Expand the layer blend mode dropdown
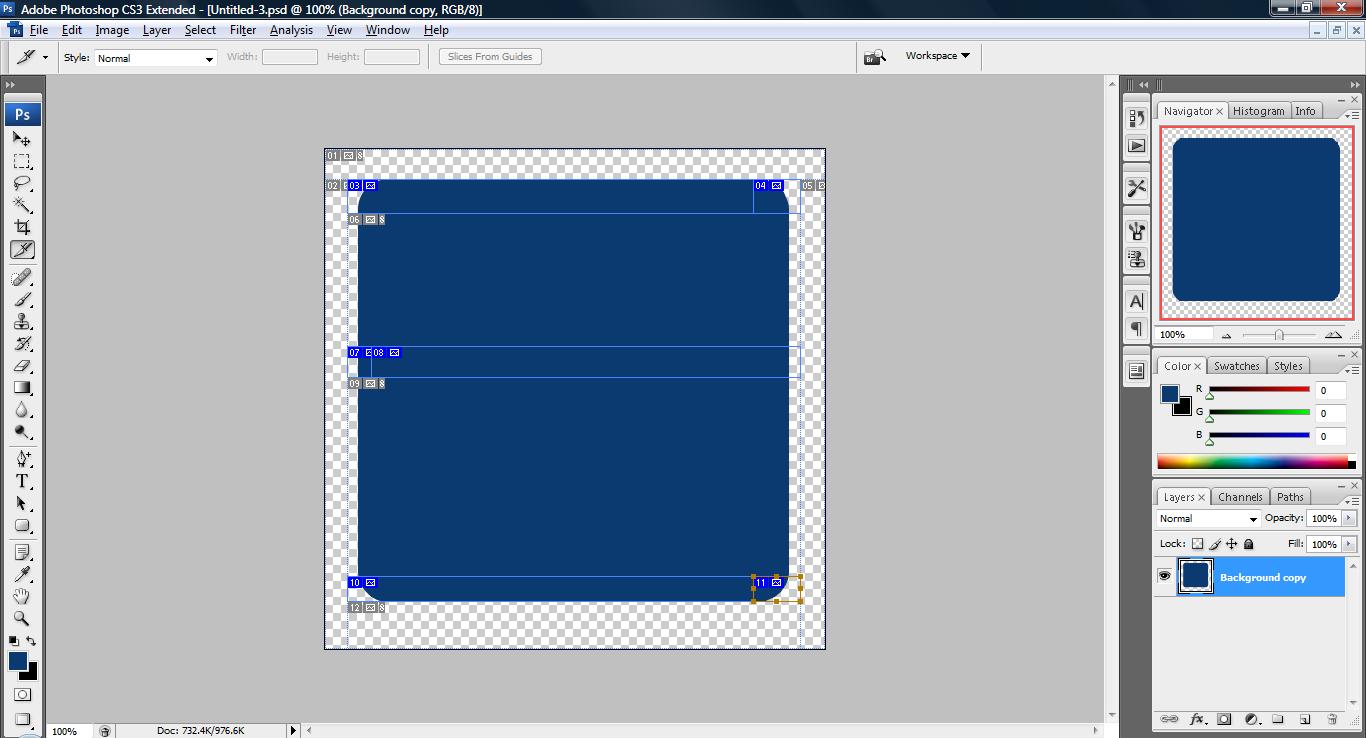 pos(1208,519)
